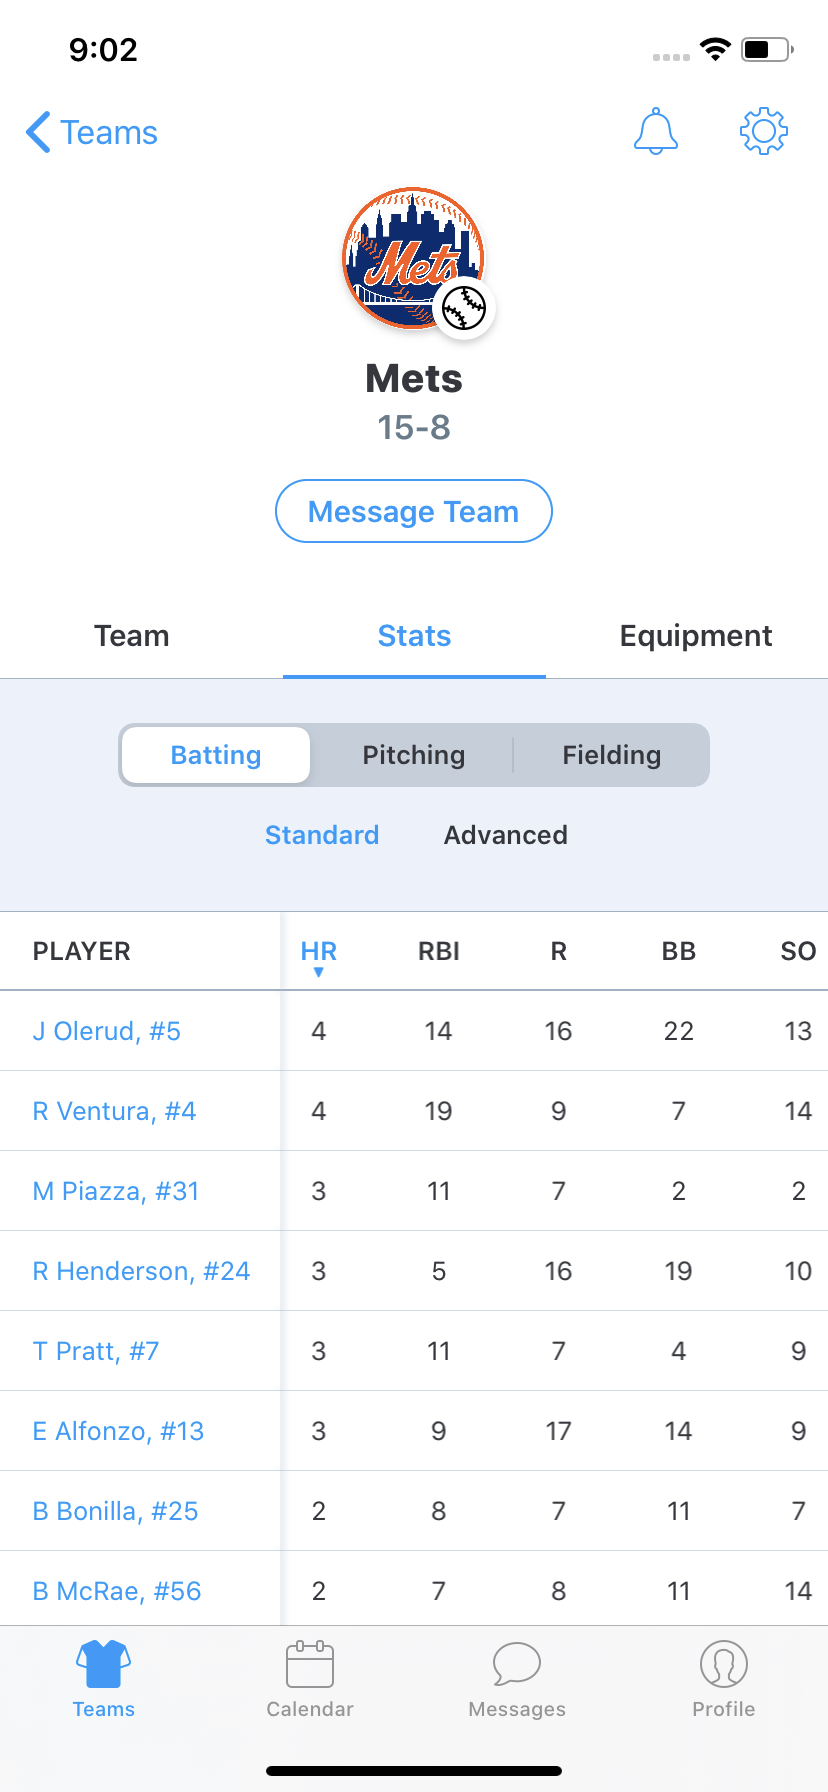Screen dimensions: 828x1792
Task: Sort by the HR column arrow
Action: click(x=319, y=972)
